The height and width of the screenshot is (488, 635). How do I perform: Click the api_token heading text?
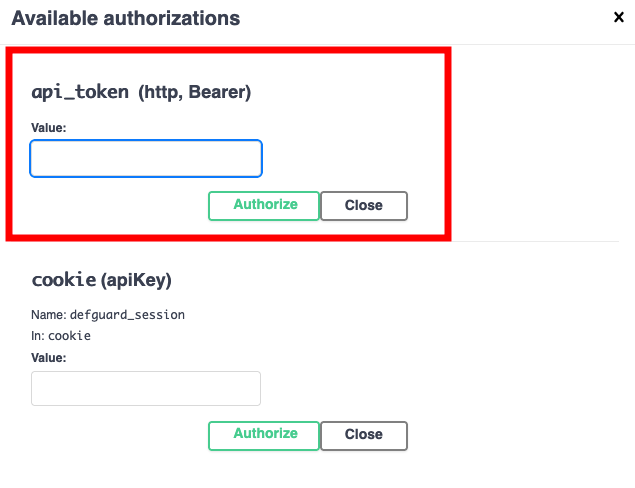point(80,92)
